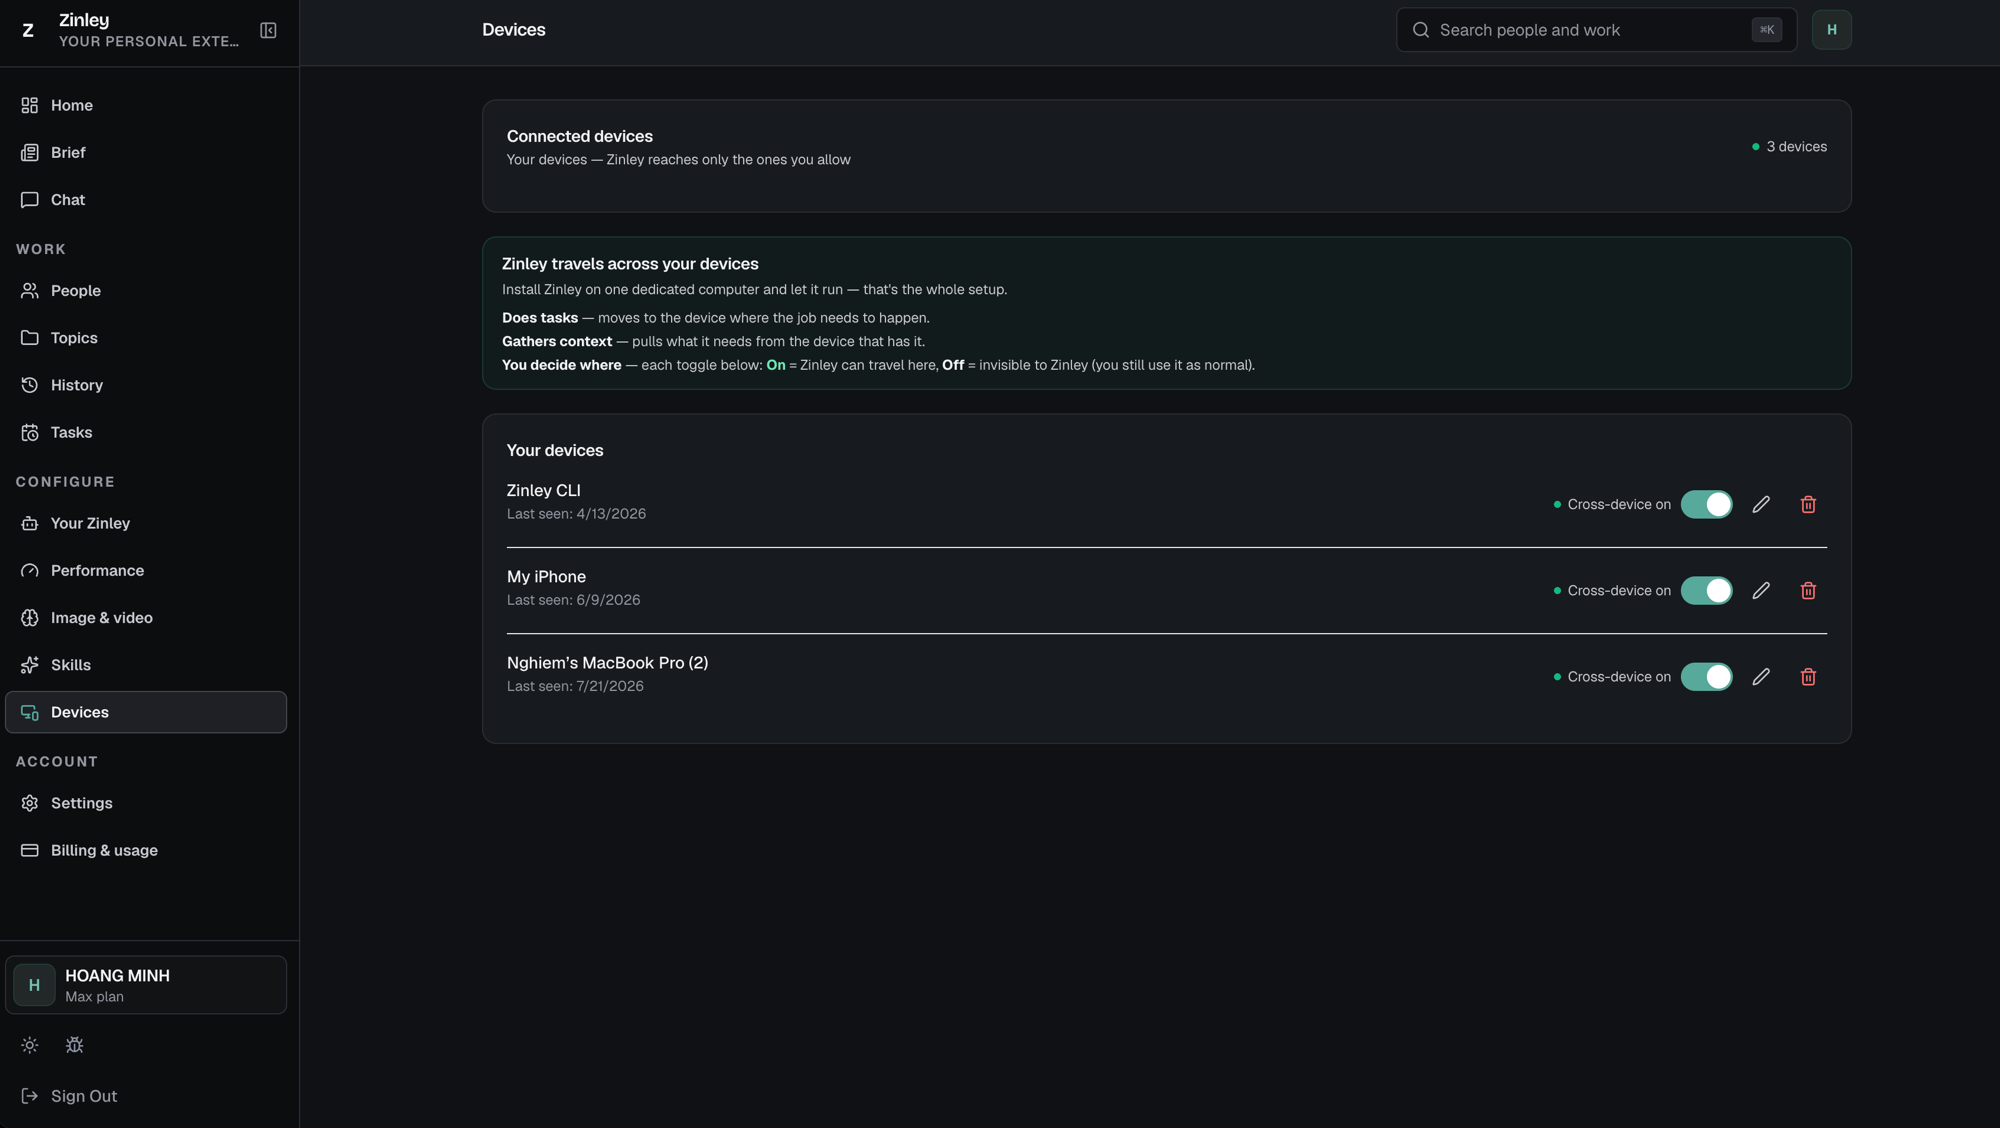The height and width of the screenshot is (1128, 2000).
Task: Delete the Zinley CLI device
Action: pyautogui.click(x=1808, y=504)
